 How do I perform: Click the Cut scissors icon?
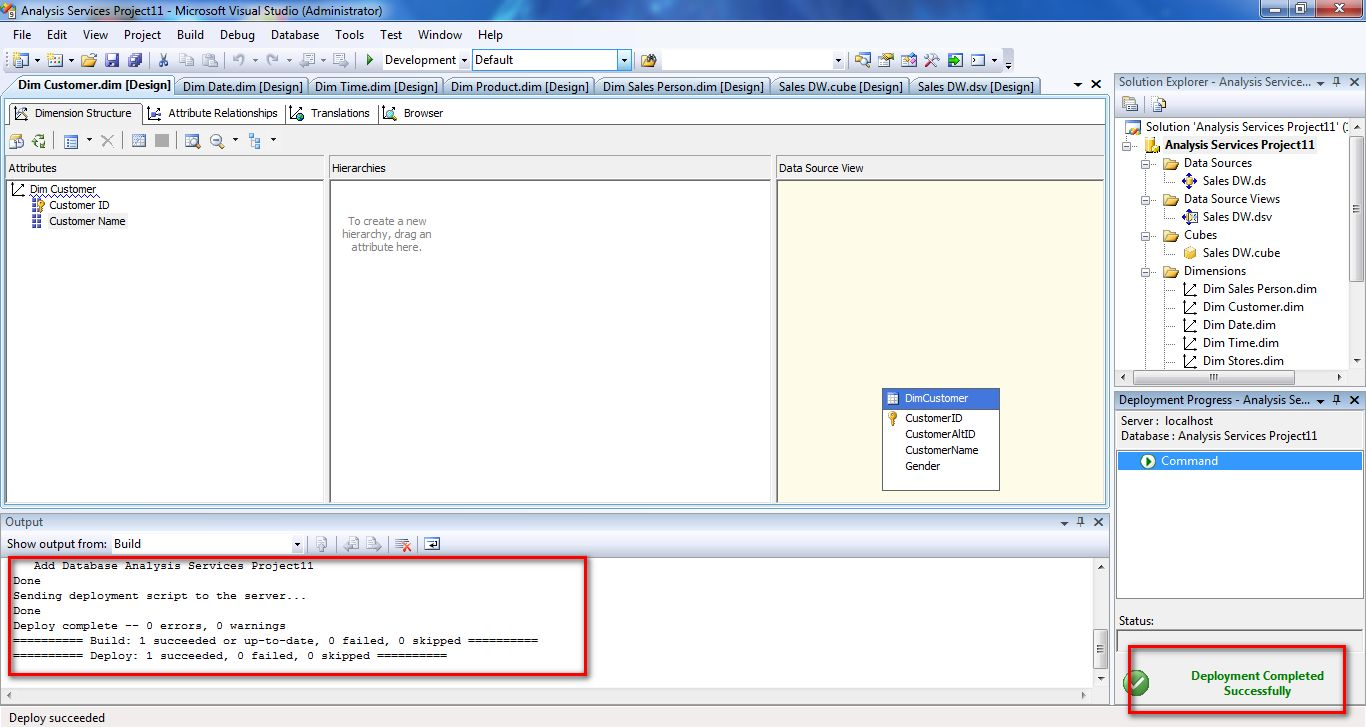(x=164, y=60)
